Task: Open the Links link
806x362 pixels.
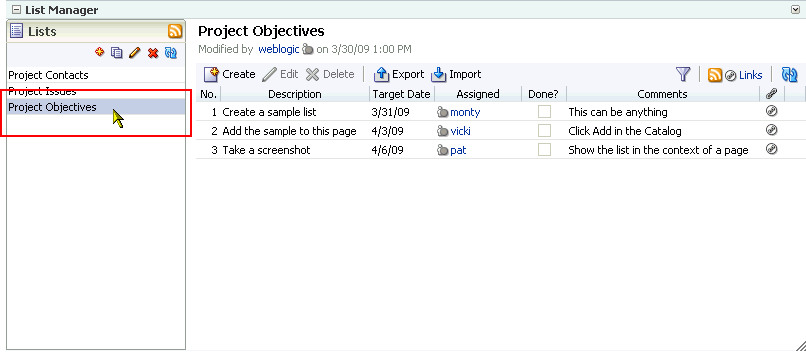Action: click(x=750, y=75)
